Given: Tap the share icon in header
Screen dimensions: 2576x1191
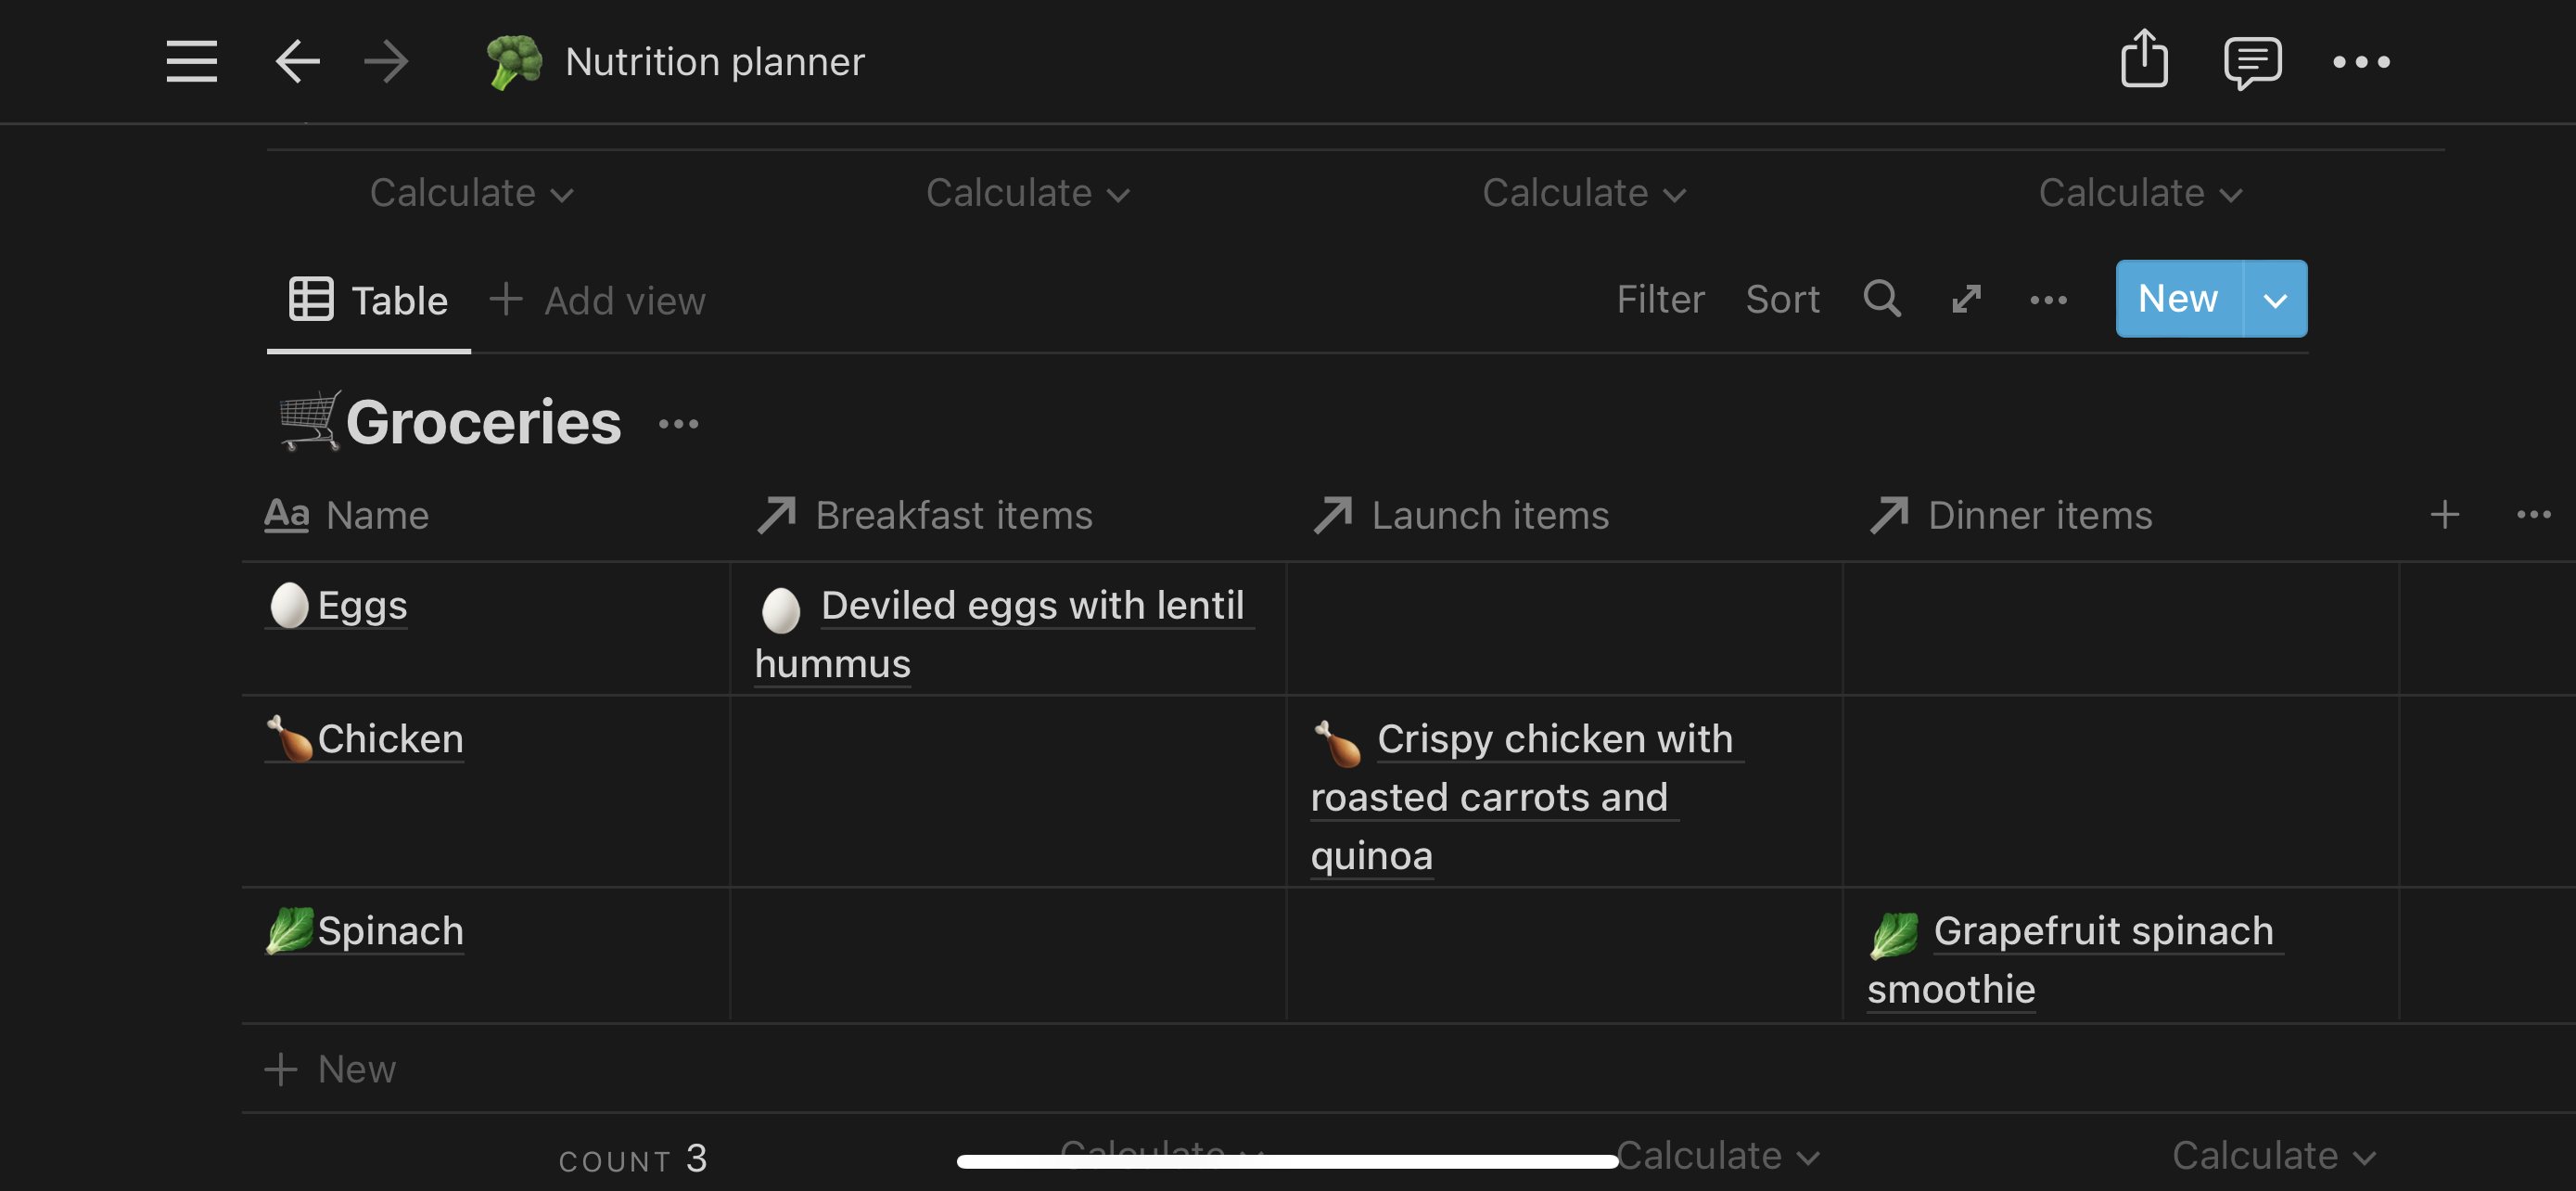Looking at the screenshot, I should click(2144, 60).
